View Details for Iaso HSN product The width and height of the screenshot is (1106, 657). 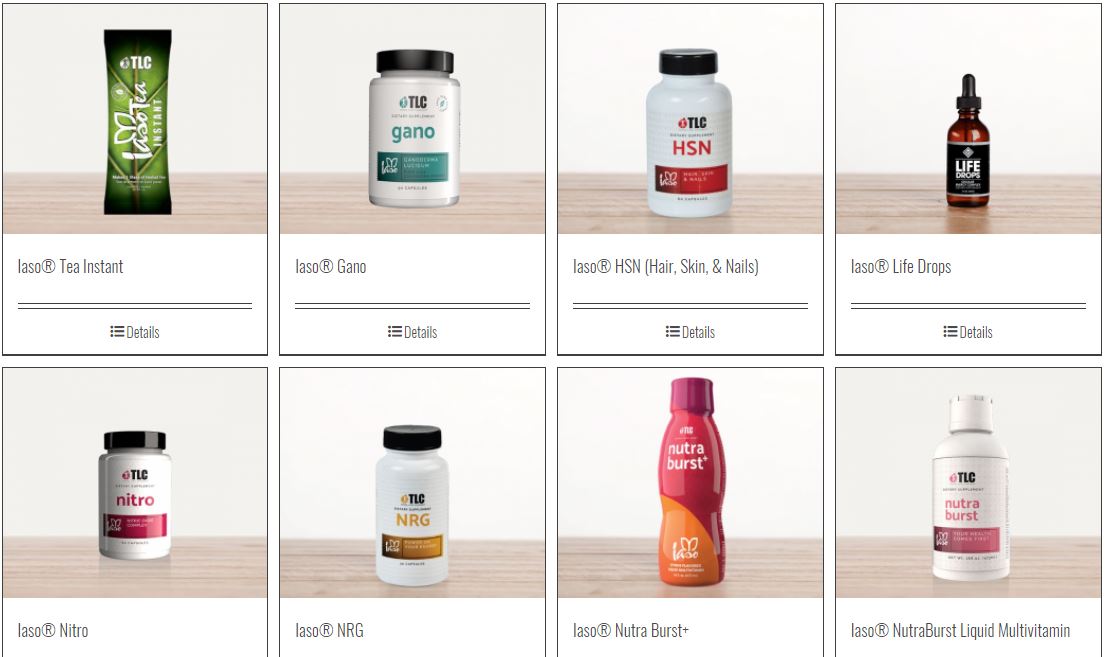point(691,332)
